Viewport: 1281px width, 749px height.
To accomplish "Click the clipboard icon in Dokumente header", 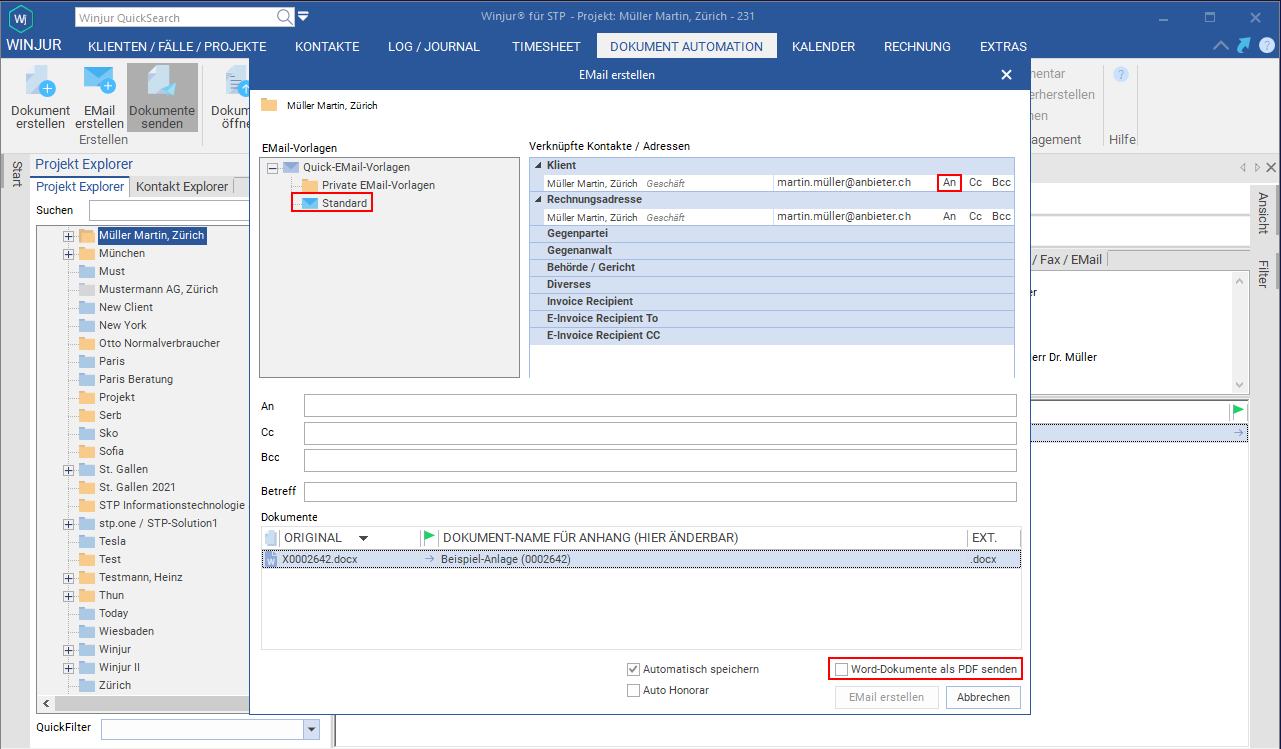I will coord(271,538).
